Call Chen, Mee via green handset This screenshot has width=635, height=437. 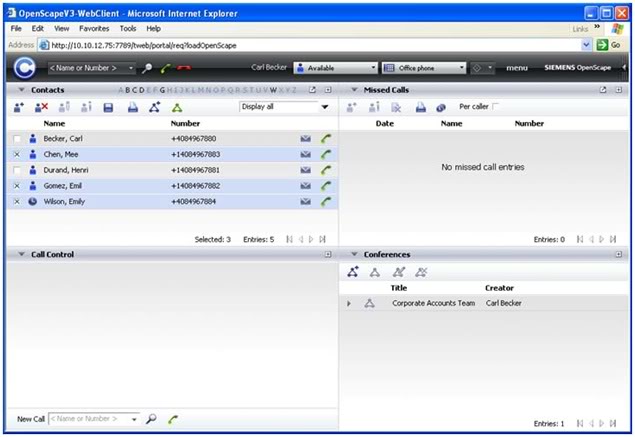point(326,154)
